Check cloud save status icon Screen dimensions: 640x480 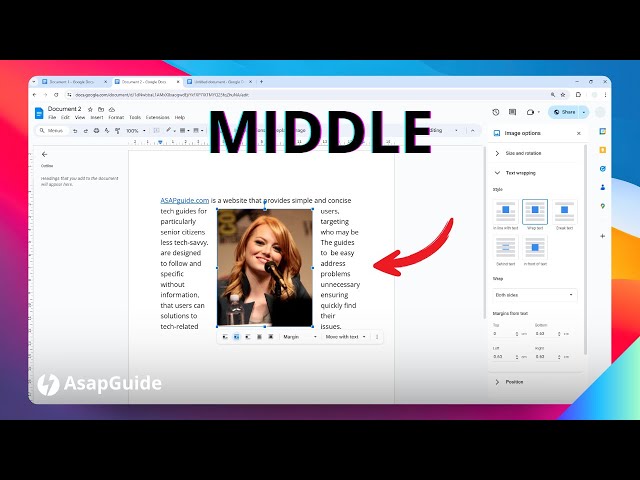tap(111, 109)
